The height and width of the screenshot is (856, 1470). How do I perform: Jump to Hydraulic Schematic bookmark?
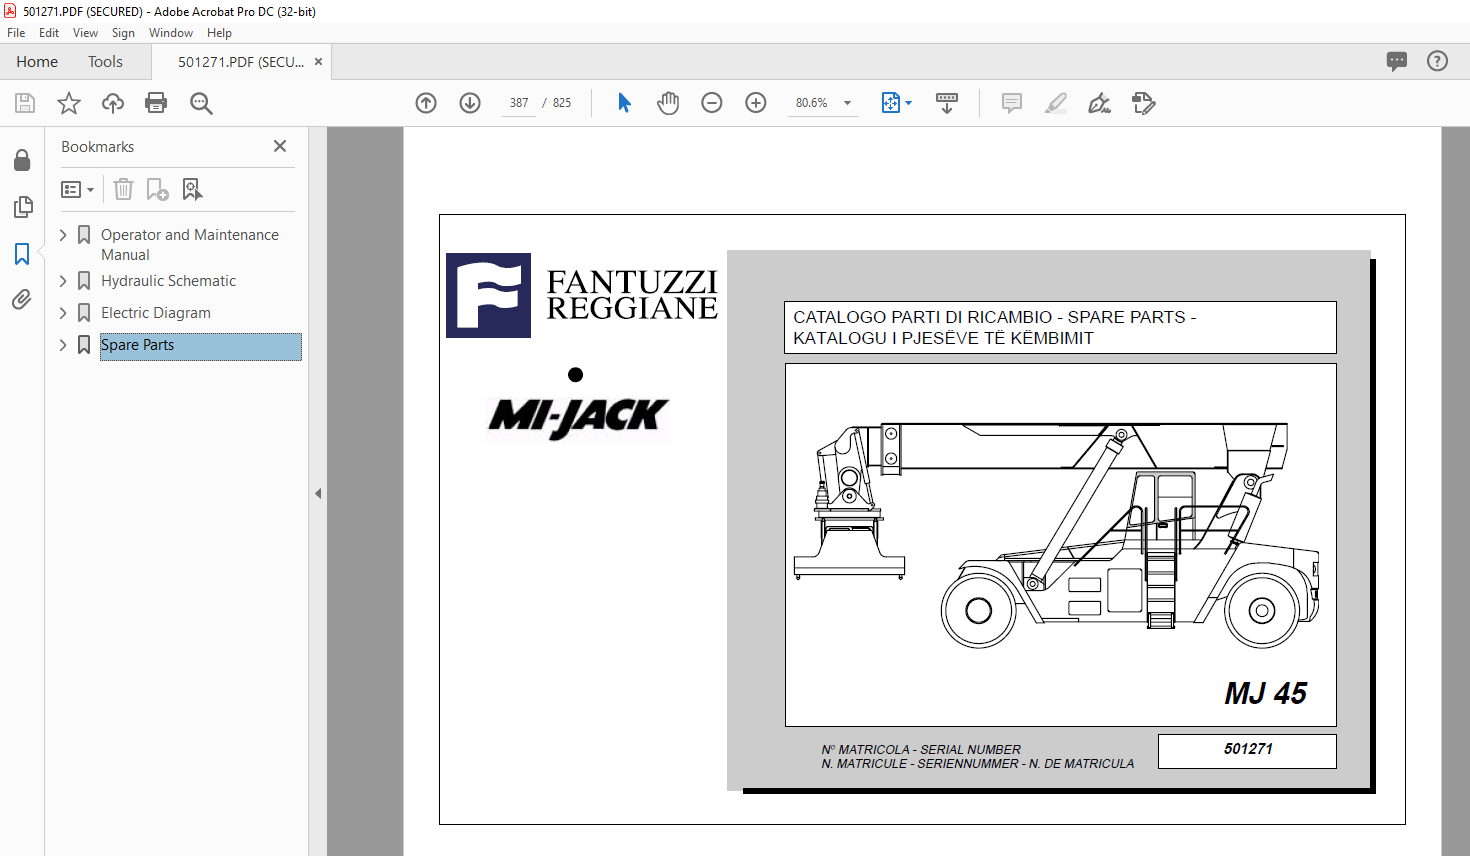tap(169, 281)
